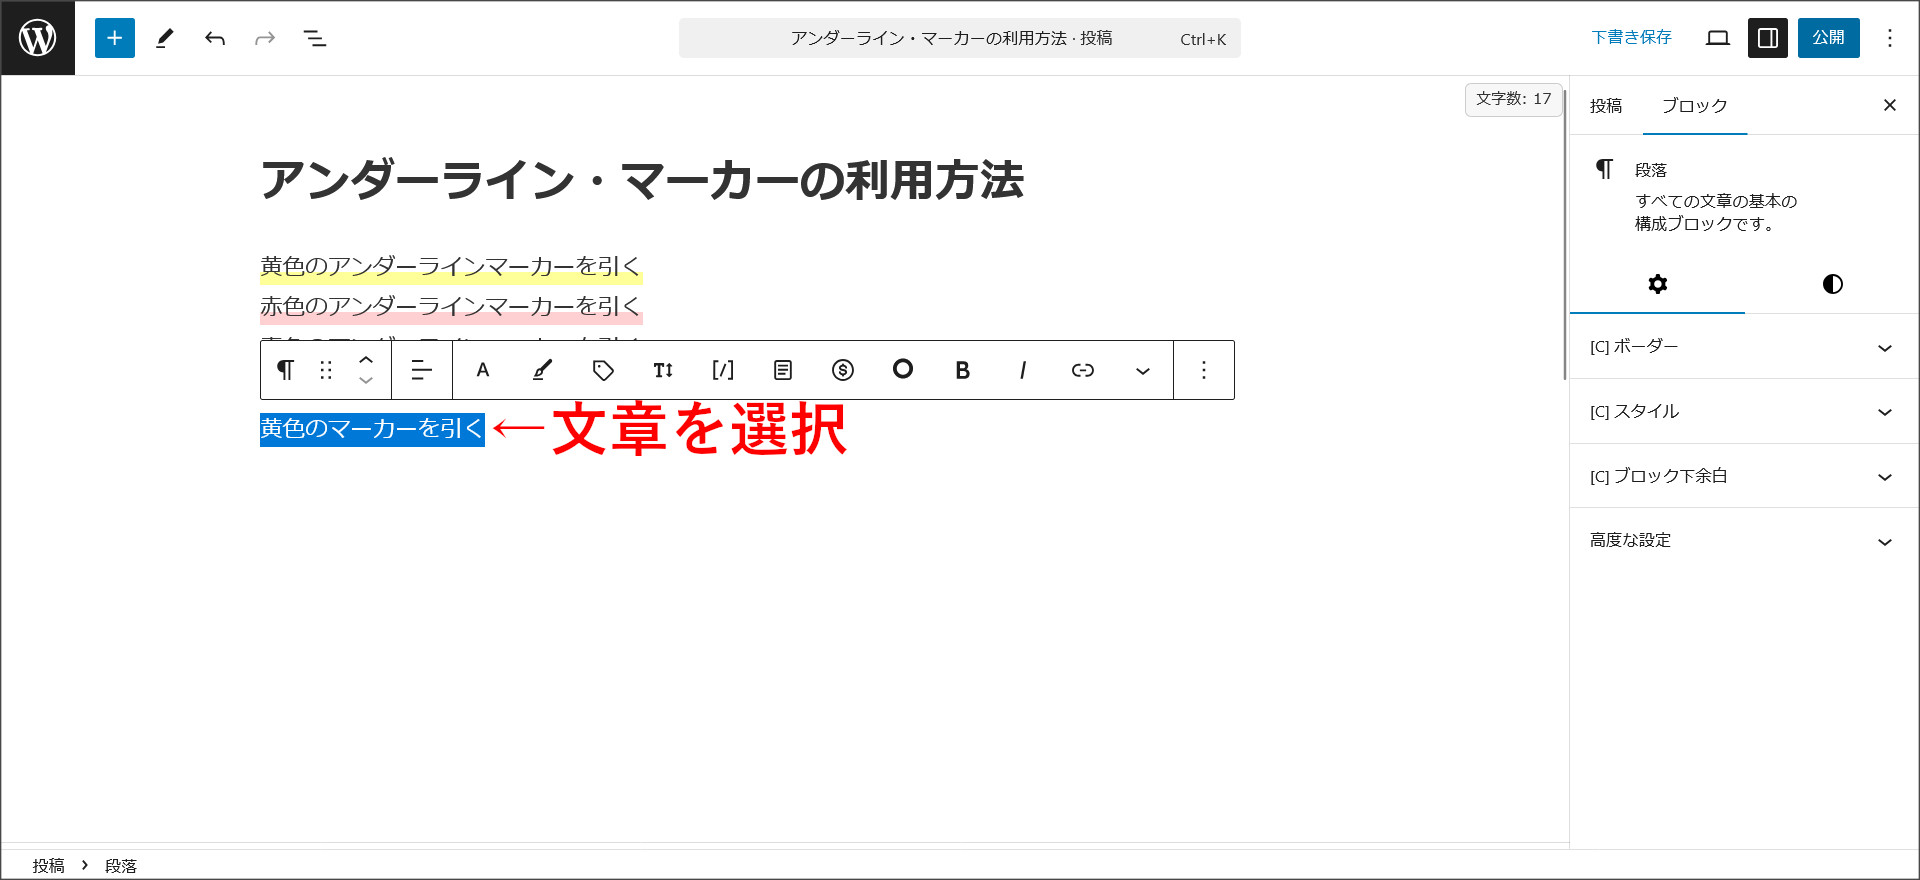Select the half-circle styles tab
Image resolution: width=1920 pixels, height=880 pixels.
point(1833,284)
